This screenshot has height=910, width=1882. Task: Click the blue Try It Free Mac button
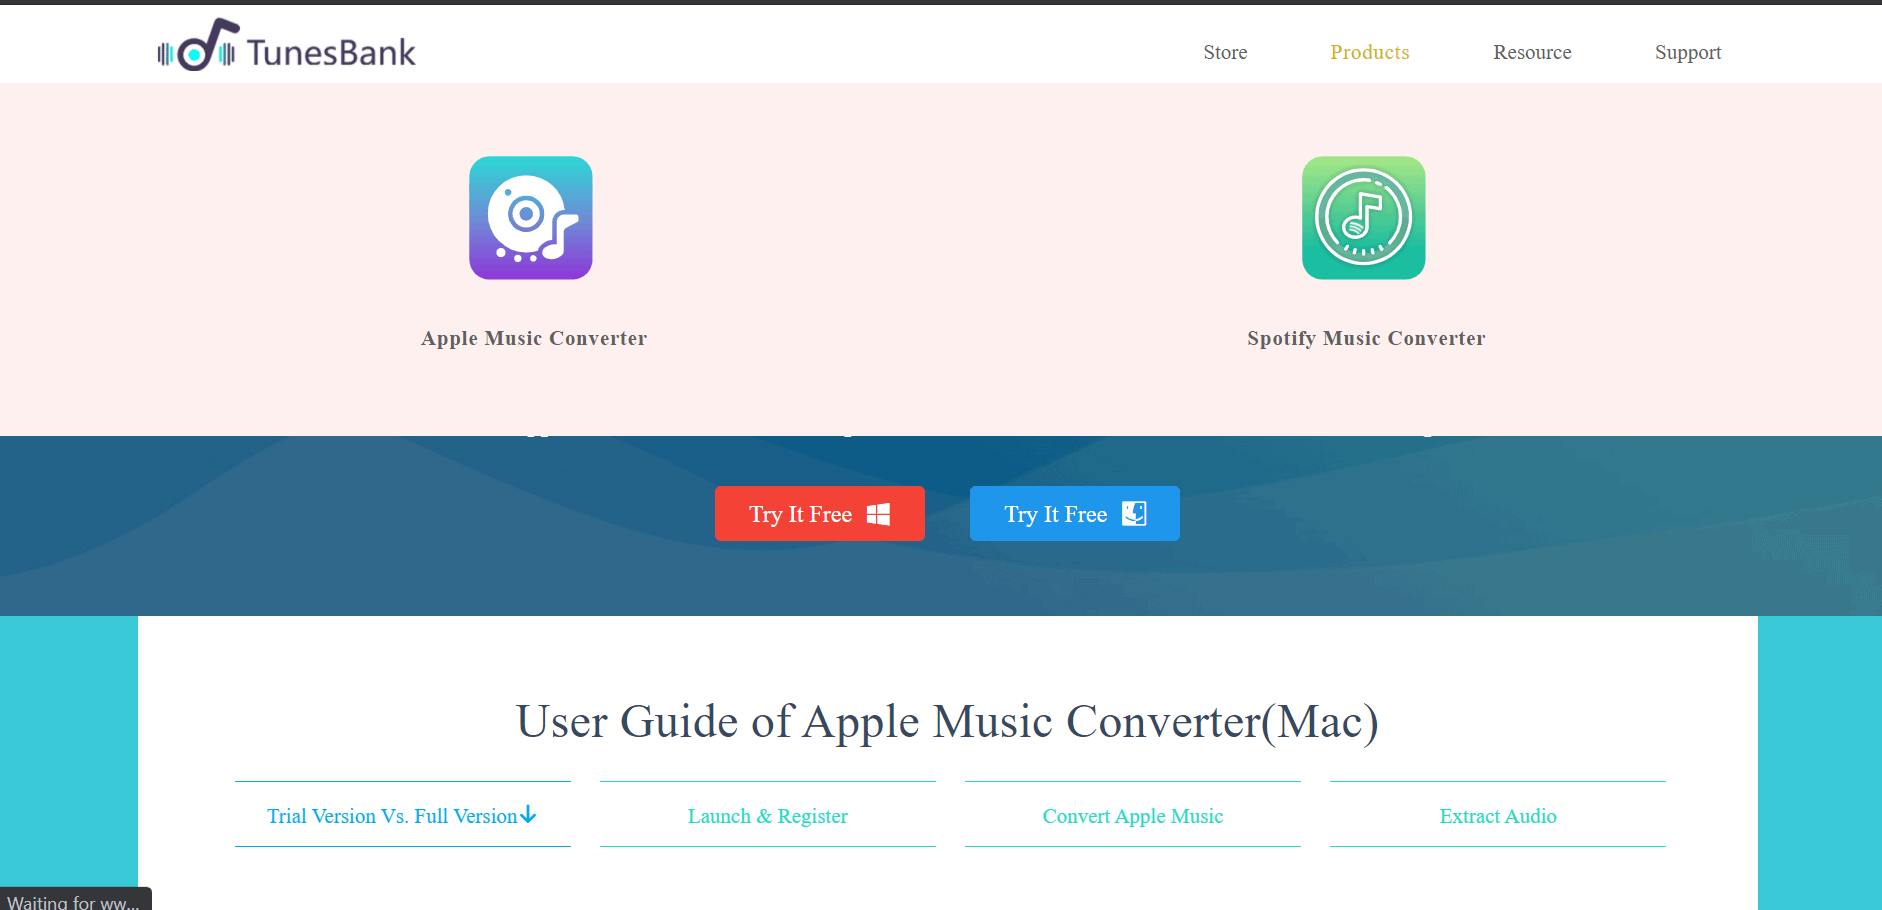click(1075, 513)
